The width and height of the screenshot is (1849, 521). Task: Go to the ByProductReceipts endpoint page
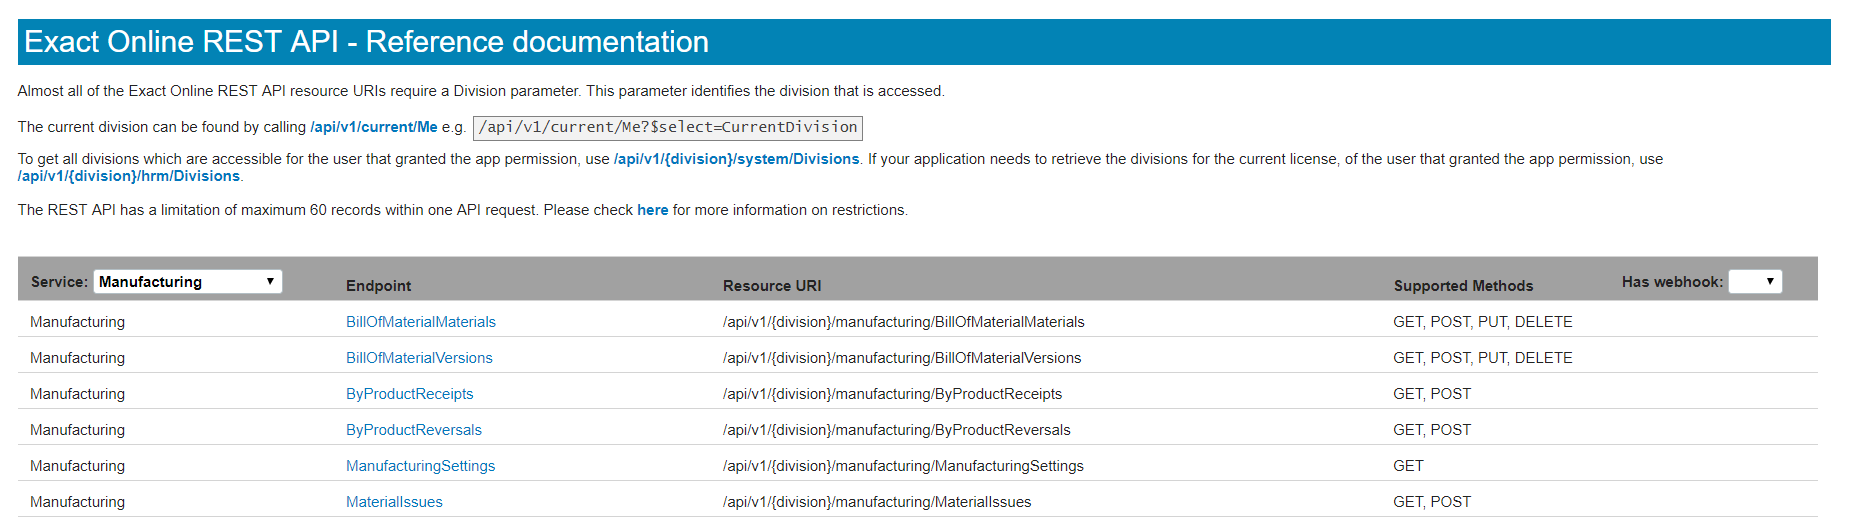click(409, 394)
